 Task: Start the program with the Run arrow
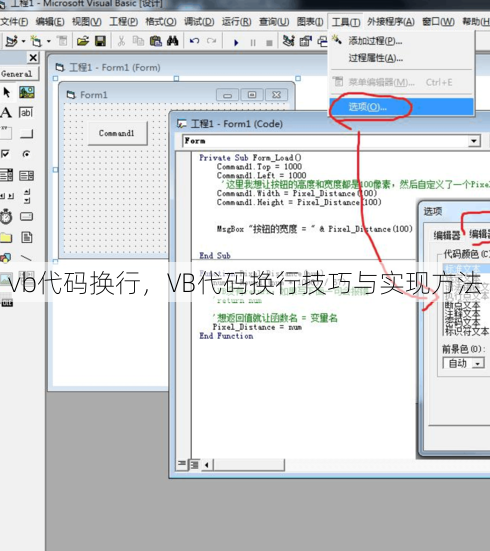tap(236, 43)
